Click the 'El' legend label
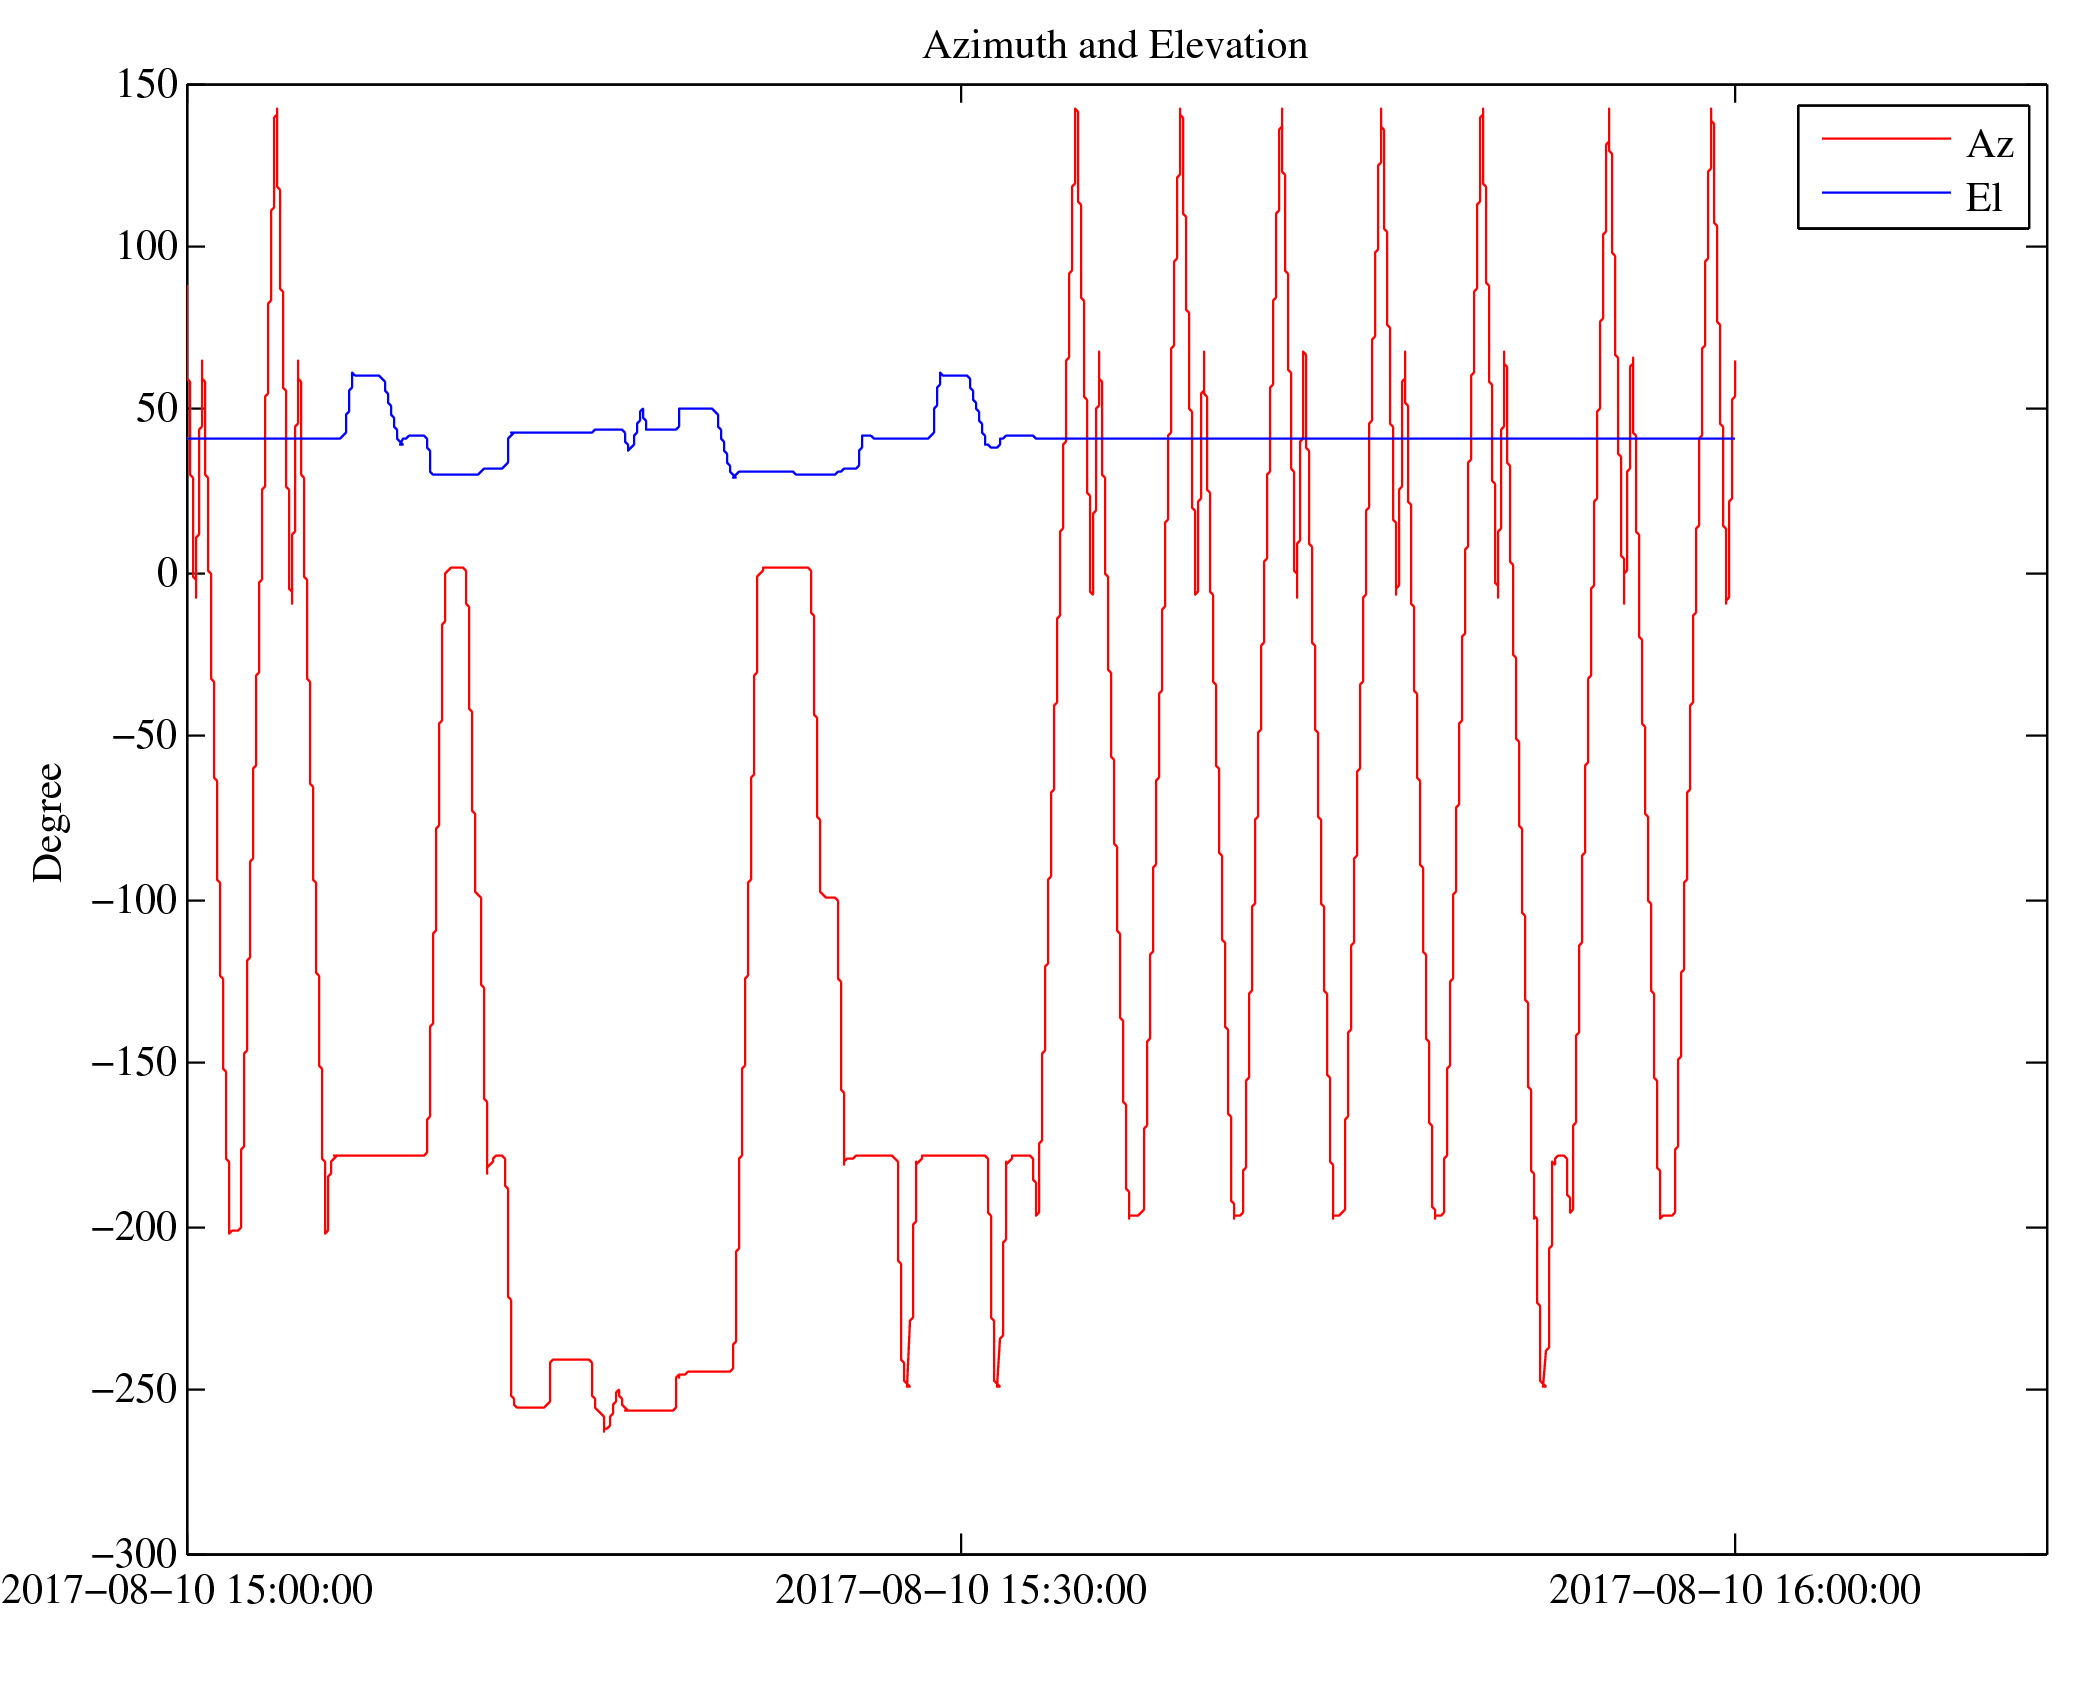 coord(1984,198)
